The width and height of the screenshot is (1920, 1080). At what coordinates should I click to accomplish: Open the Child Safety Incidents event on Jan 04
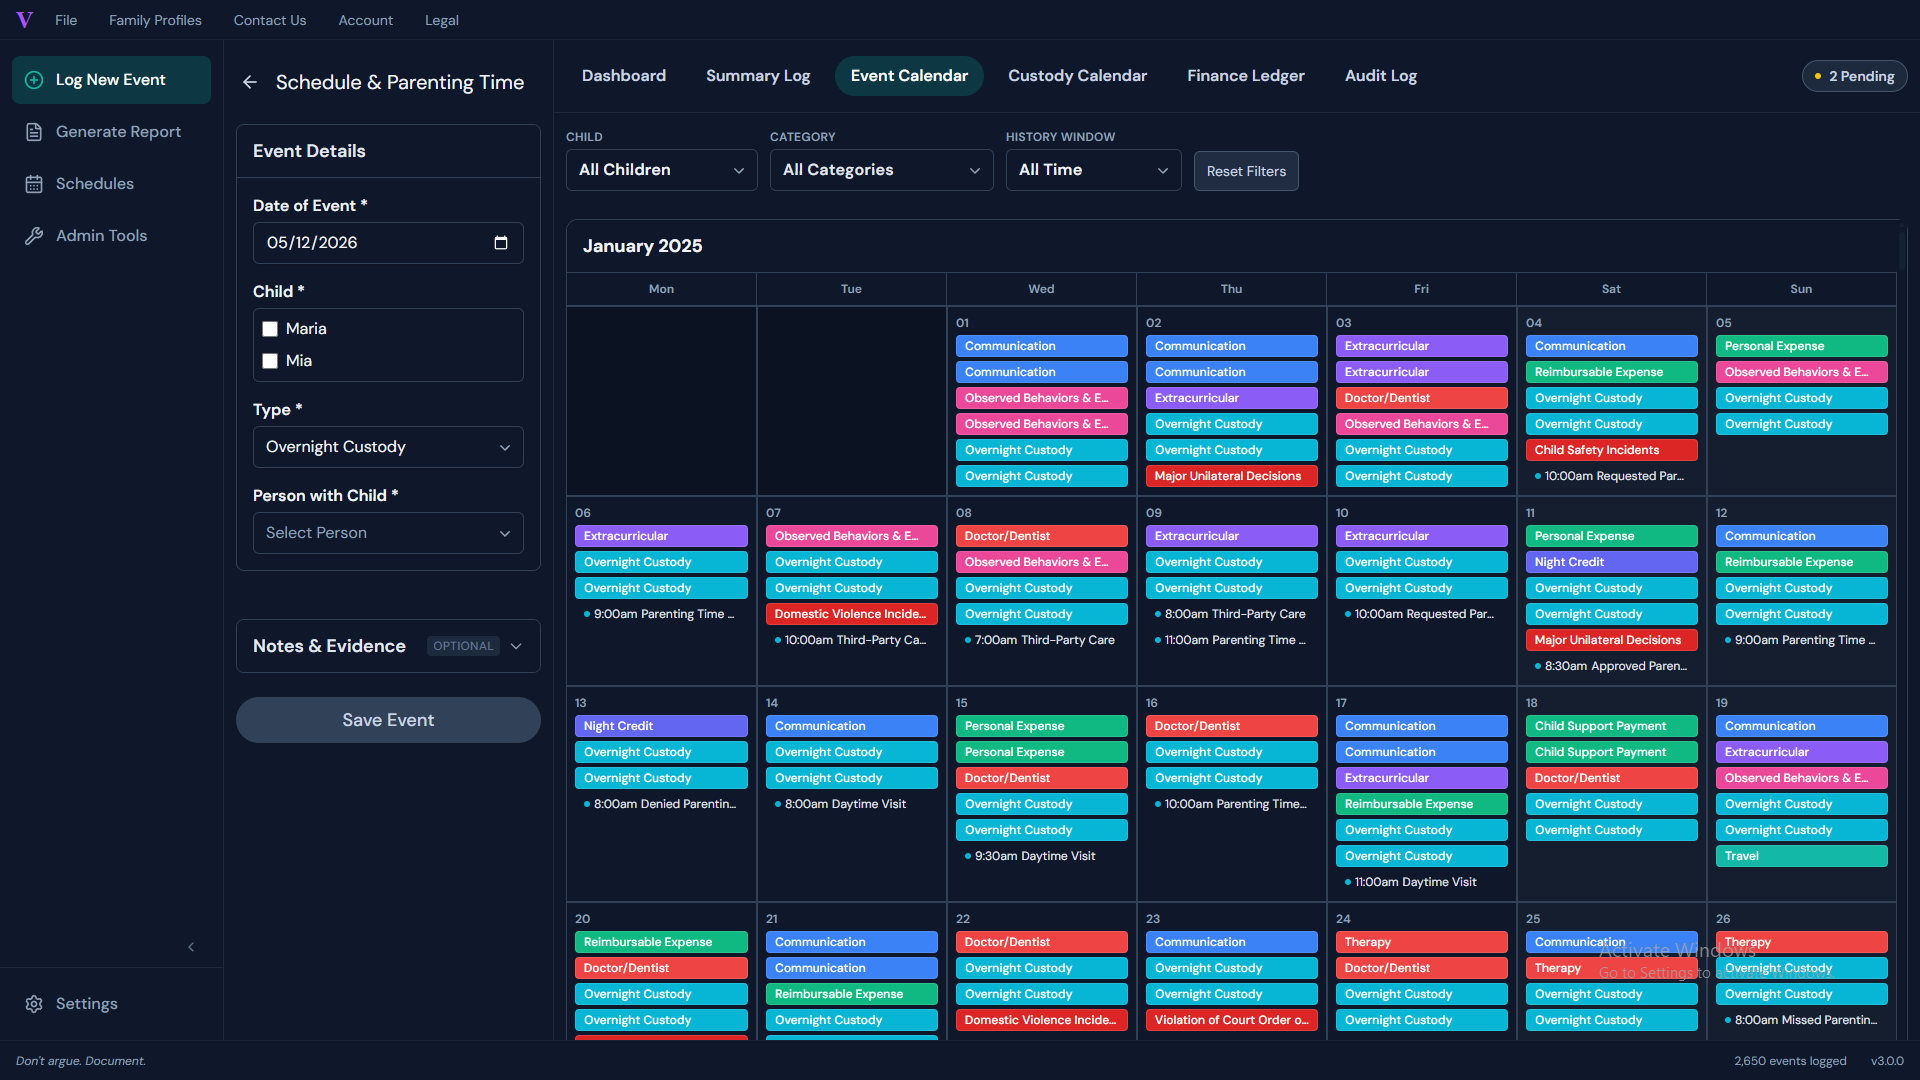point(1611,450)
